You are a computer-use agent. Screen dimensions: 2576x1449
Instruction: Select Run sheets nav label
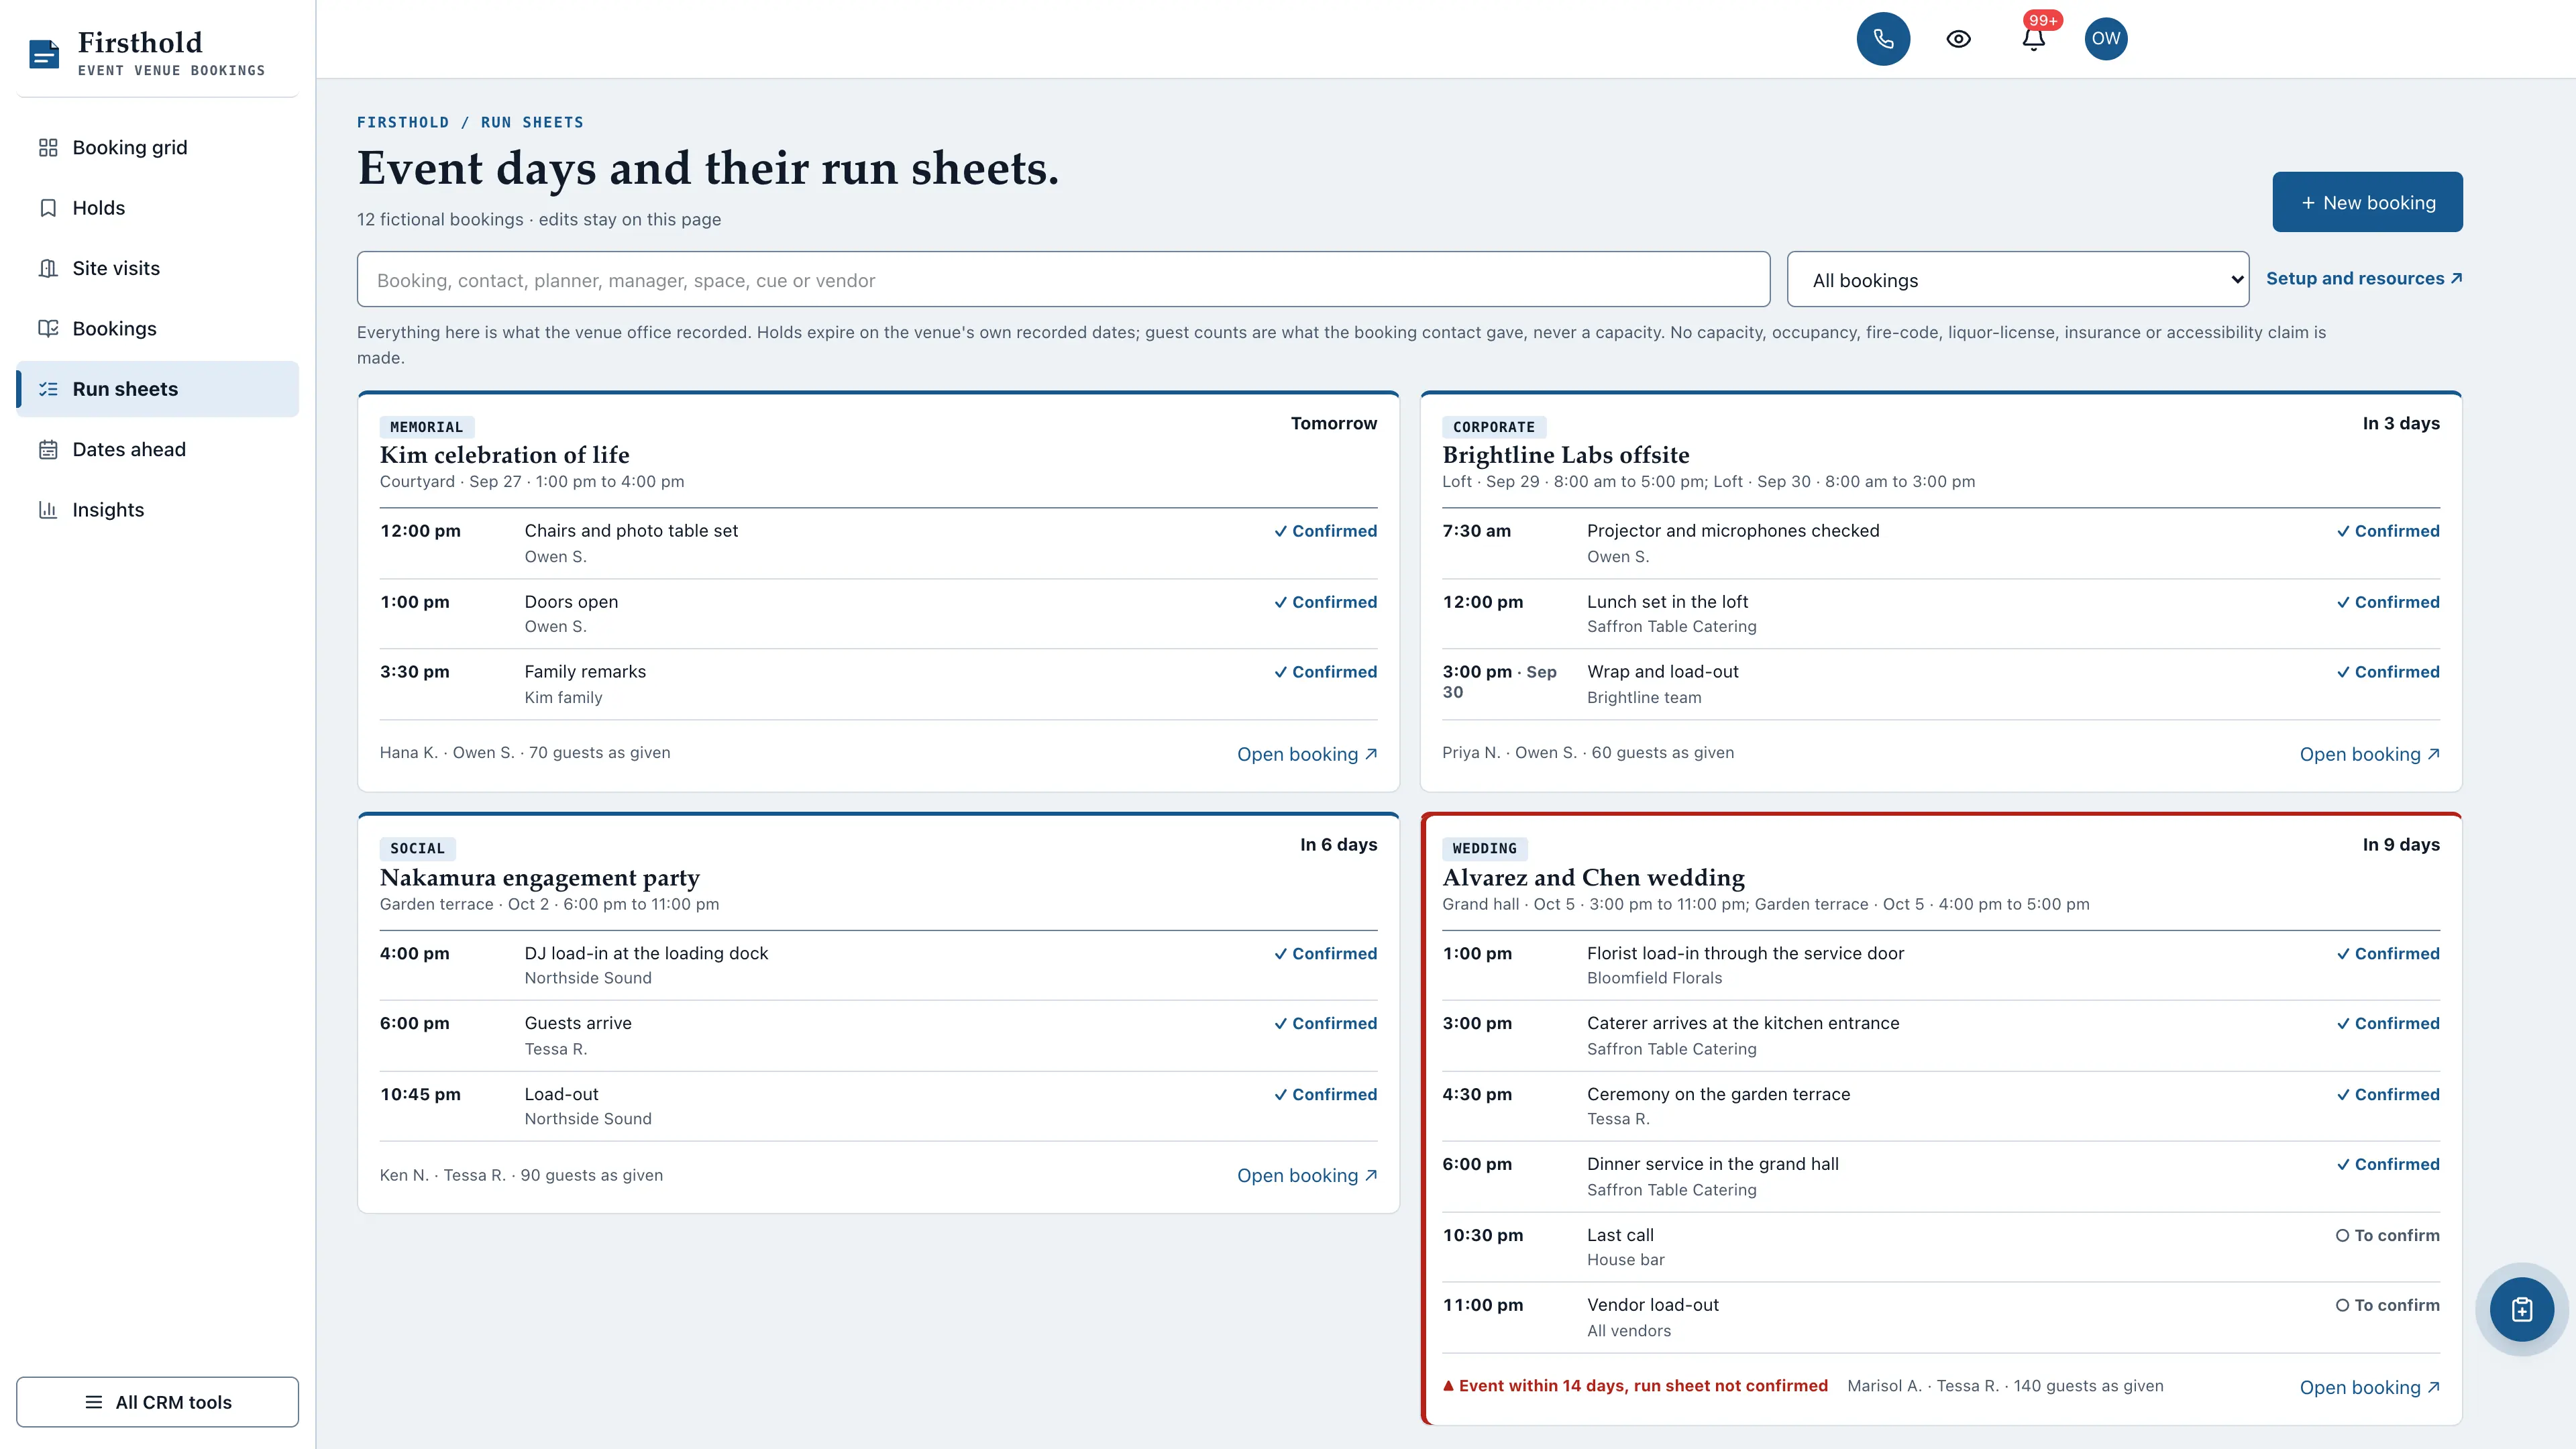[125, 389]
